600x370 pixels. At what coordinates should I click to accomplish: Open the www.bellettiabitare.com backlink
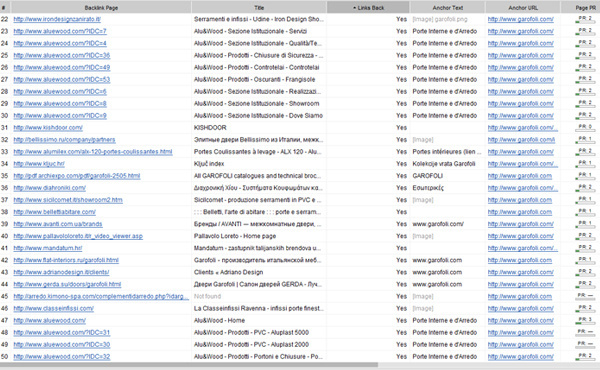54,212
